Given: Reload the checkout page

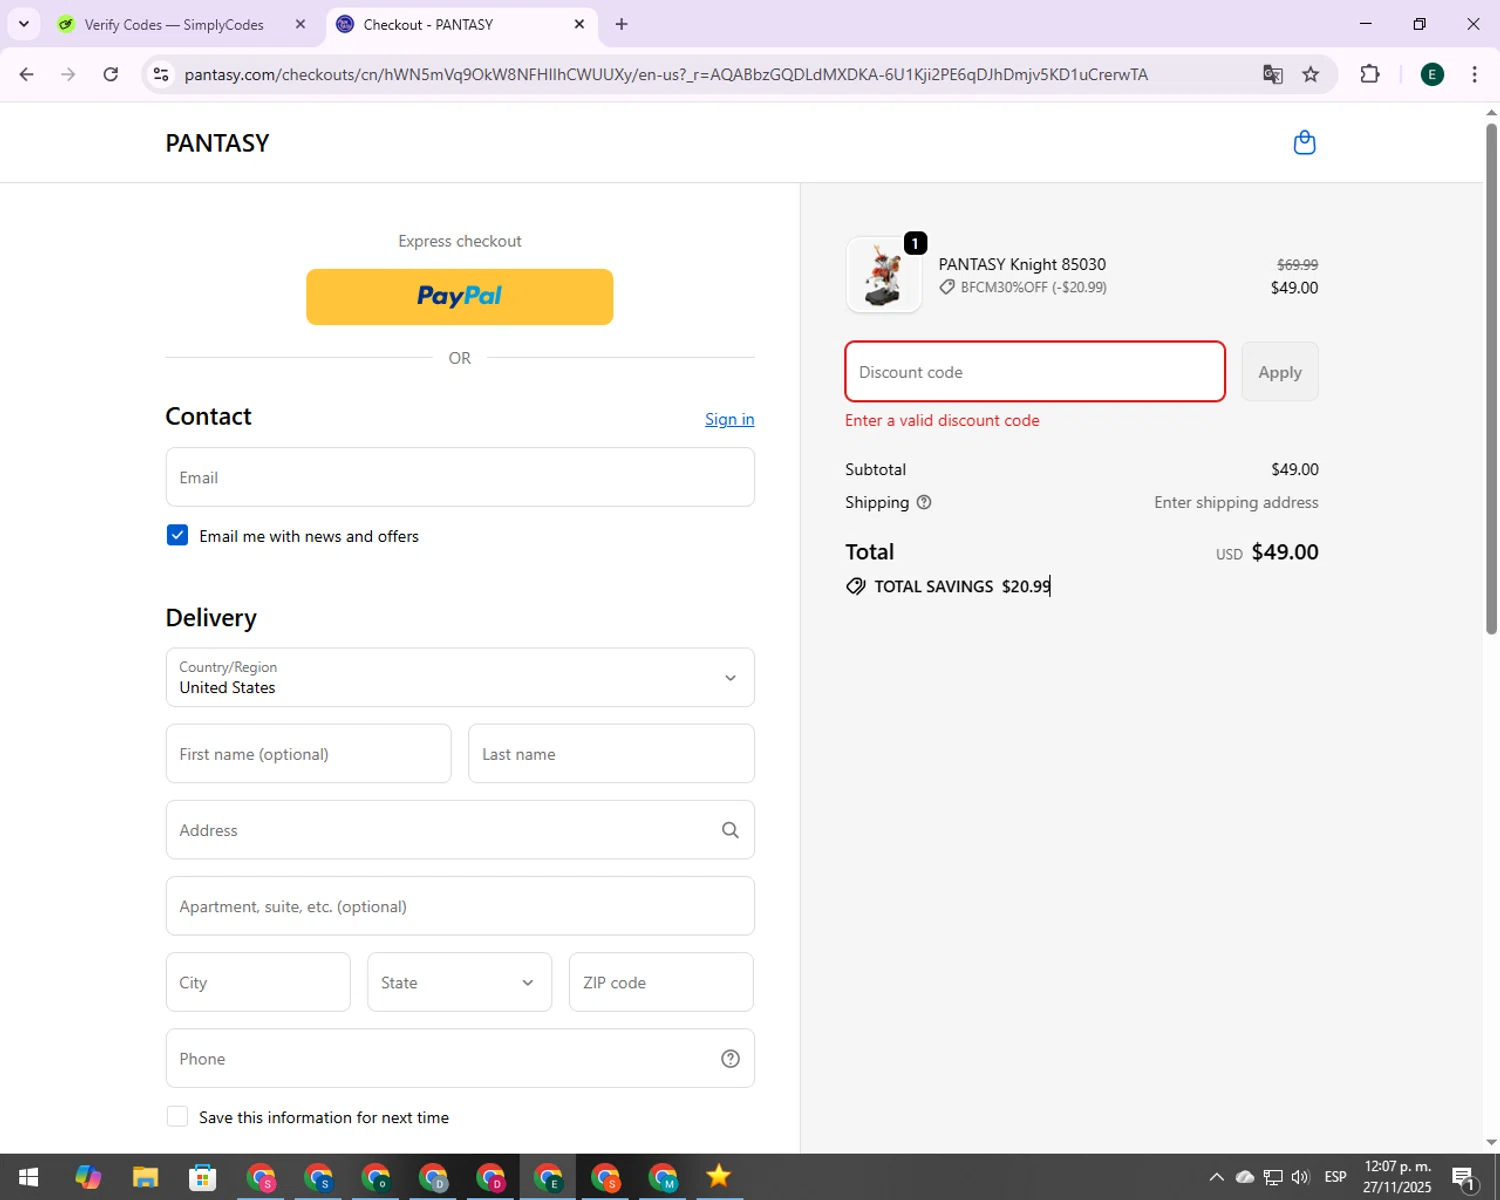Looking at the screenshot, I should 111,74.
